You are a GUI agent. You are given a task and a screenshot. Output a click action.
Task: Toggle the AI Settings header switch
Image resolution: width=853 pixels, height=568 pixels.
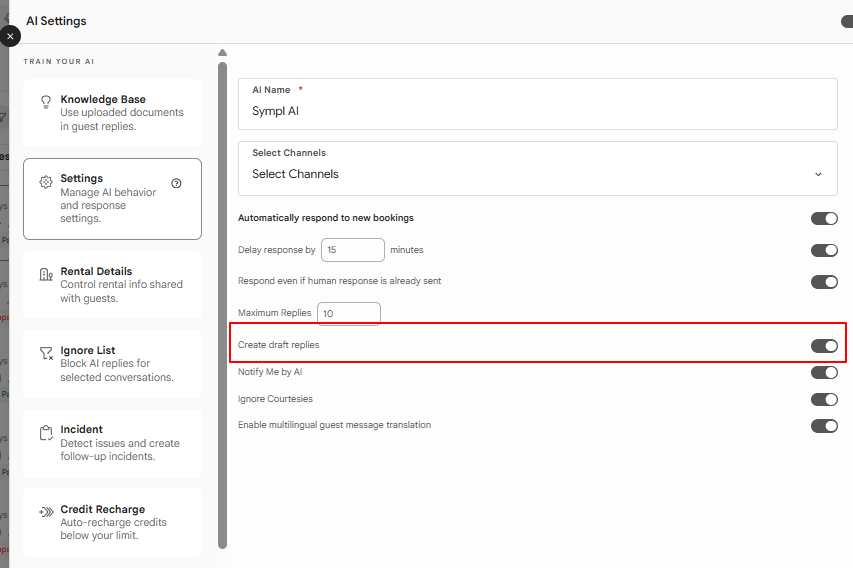click(847, 21)
